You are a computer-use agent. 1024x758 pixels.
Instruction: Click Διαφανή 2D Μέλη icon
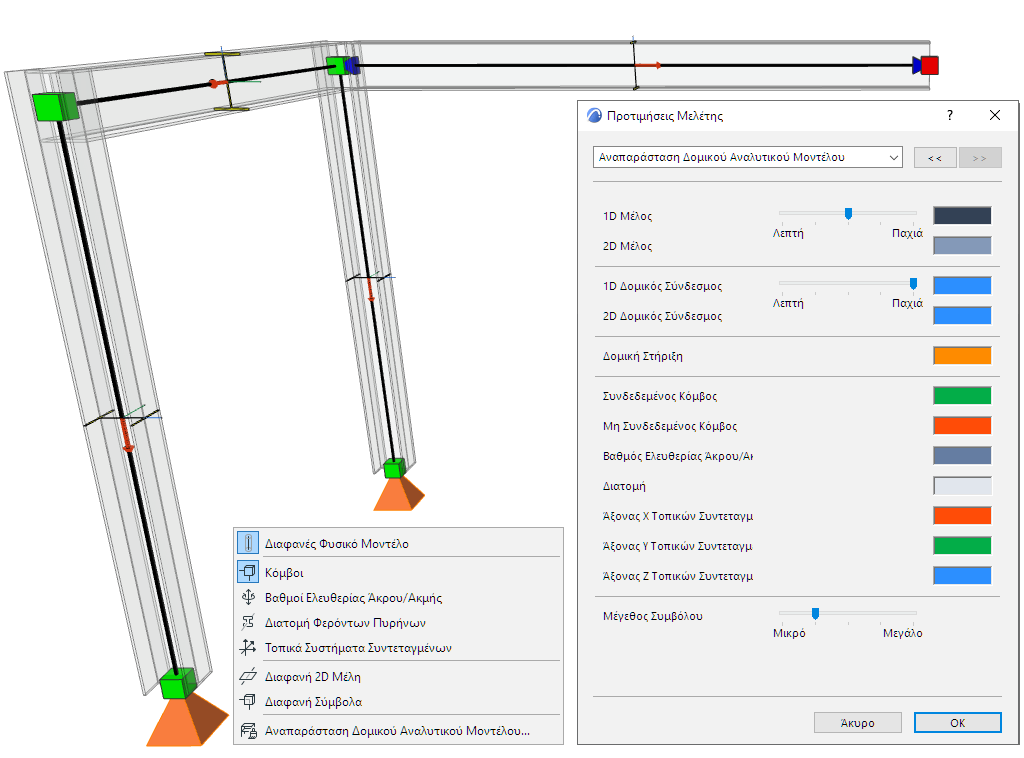tap(248, 676)
